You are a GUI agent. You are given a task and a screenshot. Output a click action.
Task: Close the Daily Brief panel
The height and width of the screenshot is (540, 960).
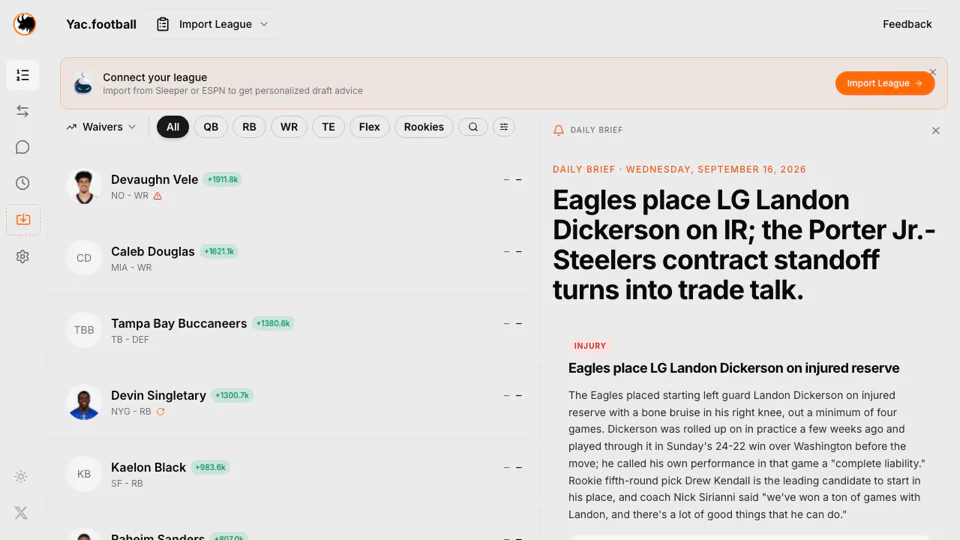[936, 130]
